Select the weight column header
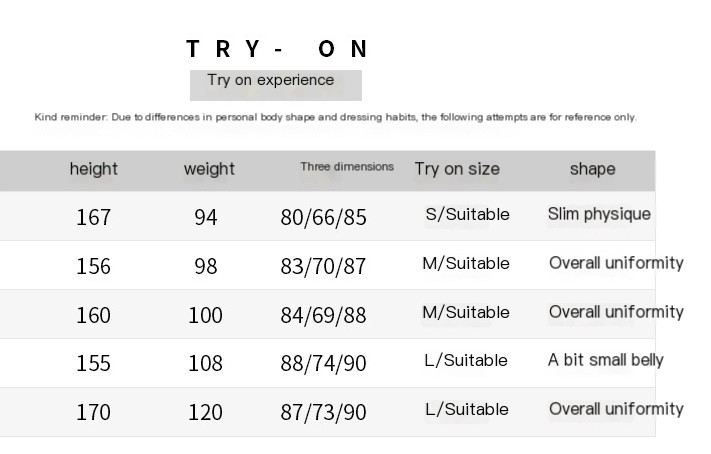This screenshot has height=454, width=711. tap(209, 169)
